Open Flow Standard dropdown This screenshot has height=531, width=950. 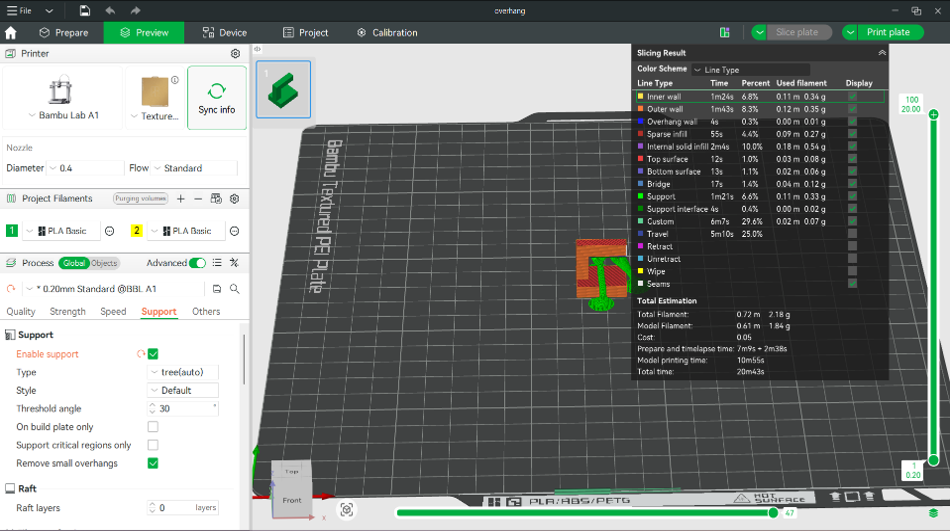pos(195,168)
